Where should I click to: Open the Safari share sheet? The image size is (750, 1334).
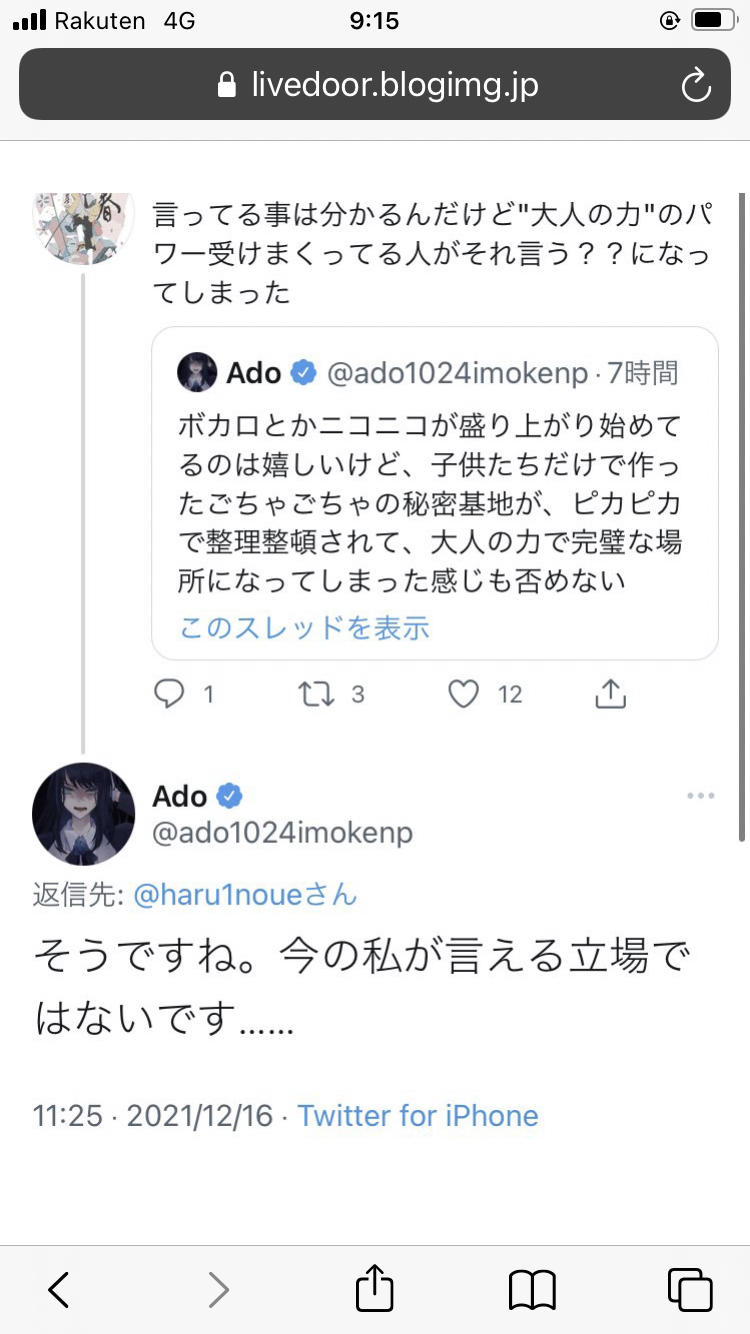pos(375,1288)
